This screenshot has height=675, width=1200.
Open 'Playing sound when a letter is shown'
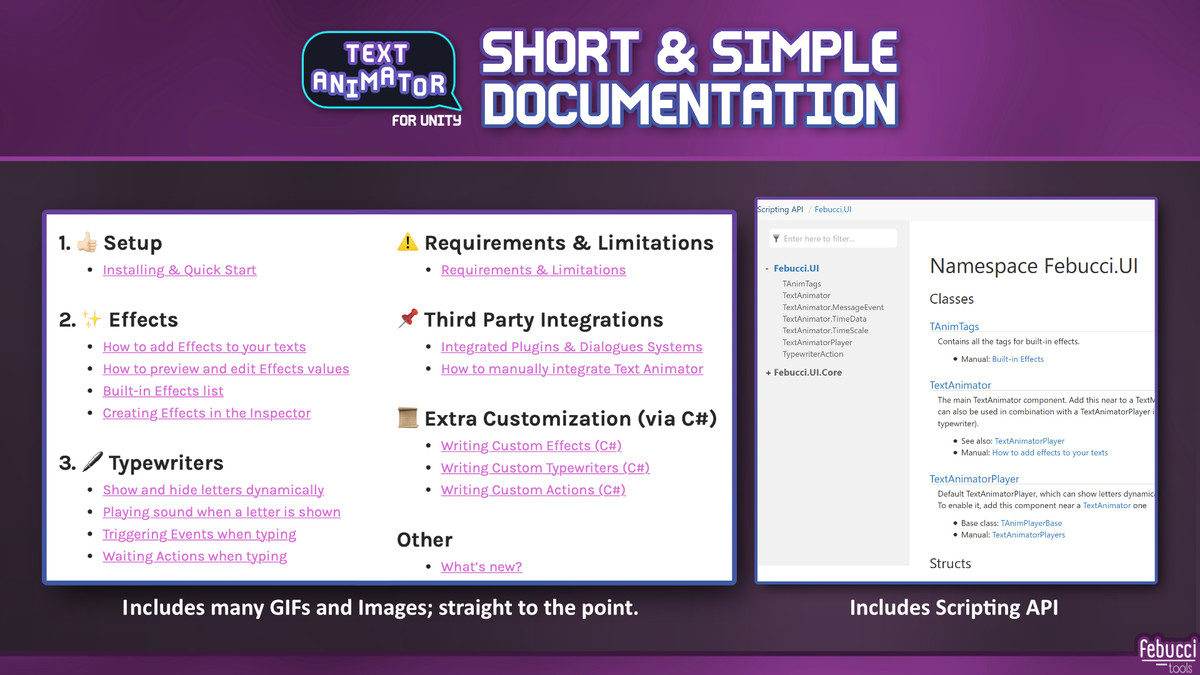(222, 512)
